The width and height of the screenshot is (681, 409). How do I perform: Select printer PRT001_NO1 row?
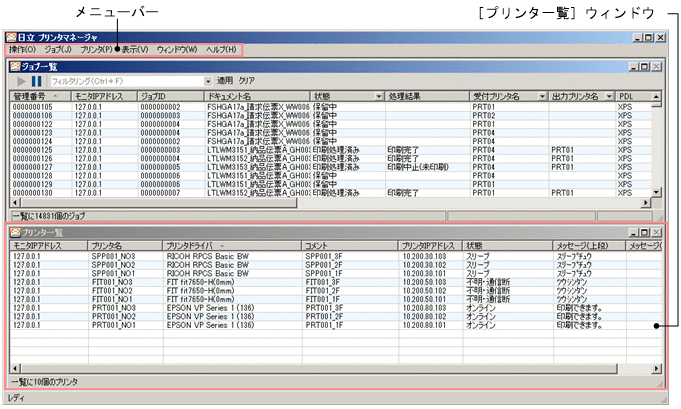pyautogui.click(x=336, y=325)
